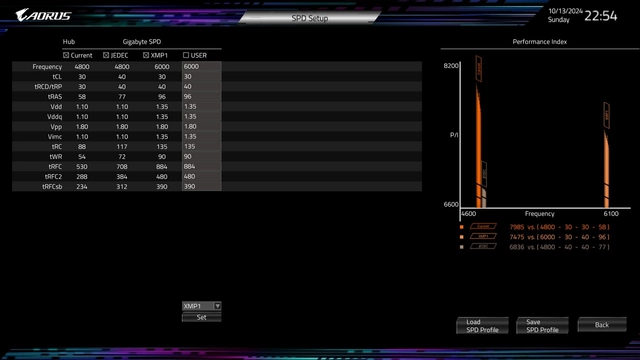This screenshot has height=360, width=640.
Task: Click the JEDEC bar flag in chart
Action: tap(484, 175)
